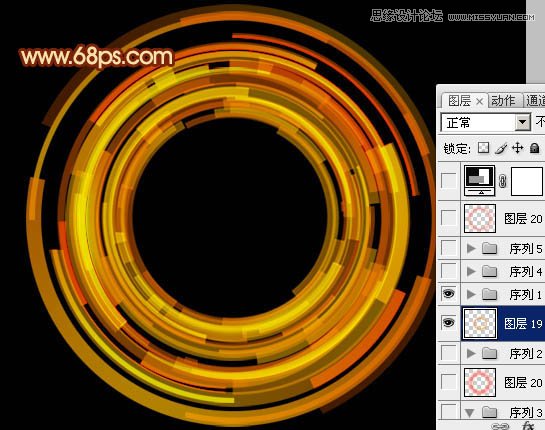Click the 序列 3 folder icon
The image size is (545, 430).
click(x=489, y=412)
